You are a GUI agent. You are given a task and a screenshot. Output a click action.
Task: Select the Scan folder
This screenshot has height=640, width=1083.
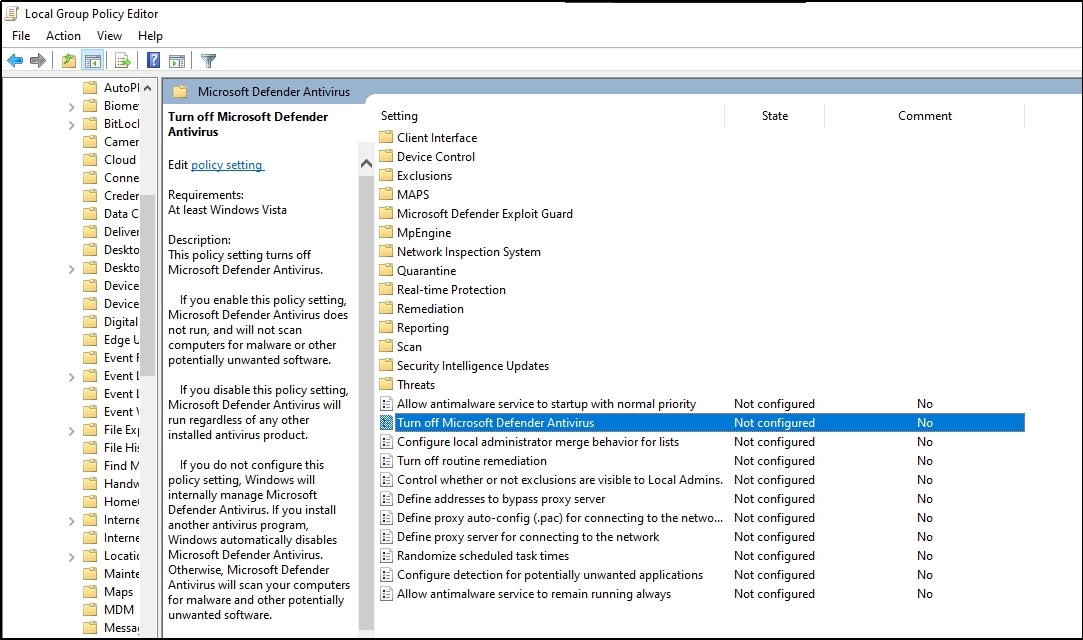401,347
